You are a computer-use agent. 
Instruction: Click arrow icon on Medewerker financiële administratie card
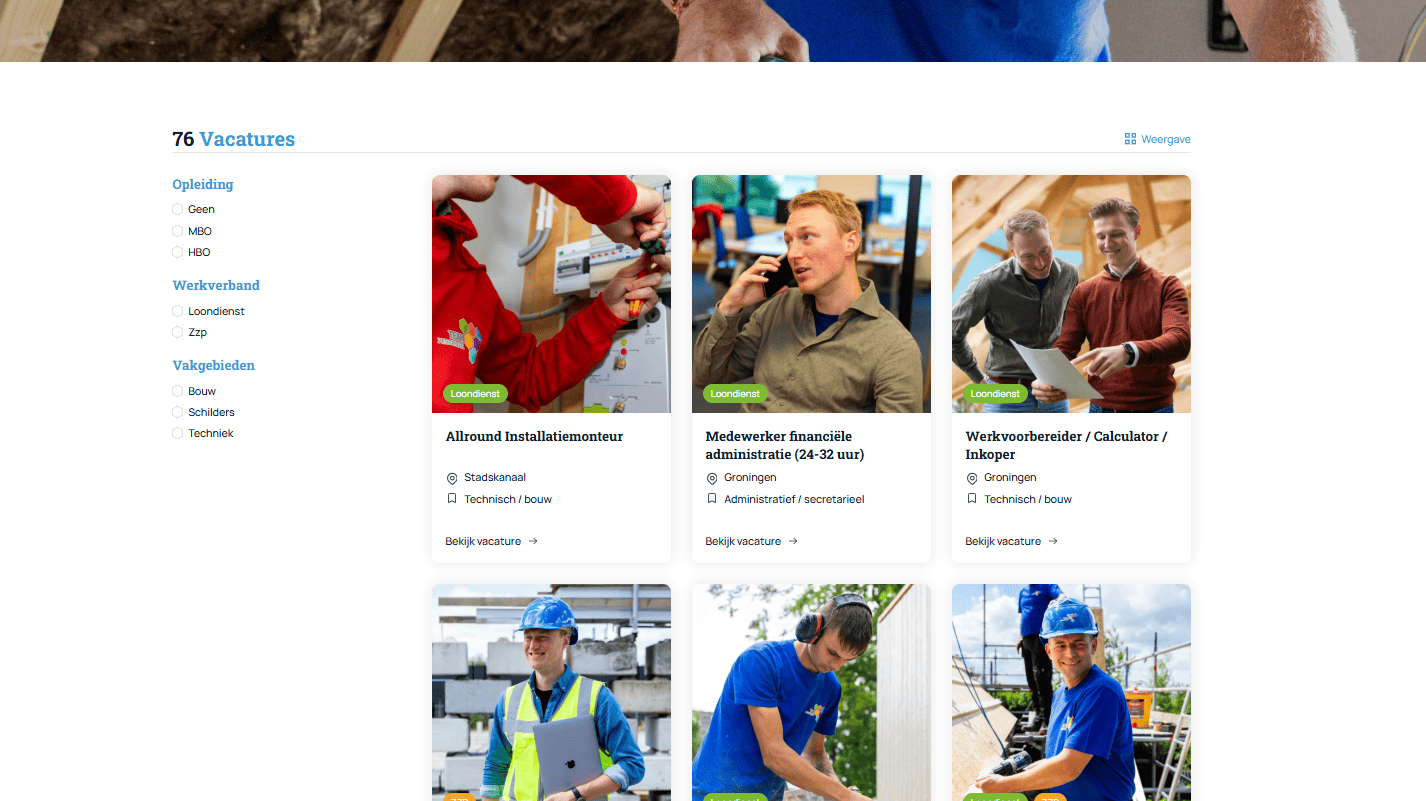point(793,541)
